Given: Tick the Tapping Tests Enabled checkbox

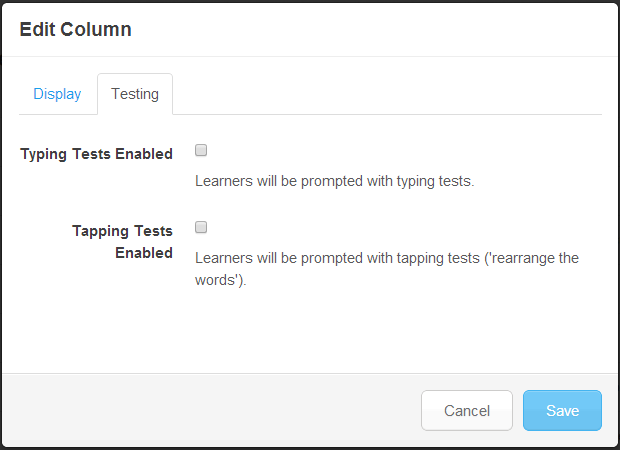Looking at the screenshot, I should pyautogui.click(x=201, y=228).
